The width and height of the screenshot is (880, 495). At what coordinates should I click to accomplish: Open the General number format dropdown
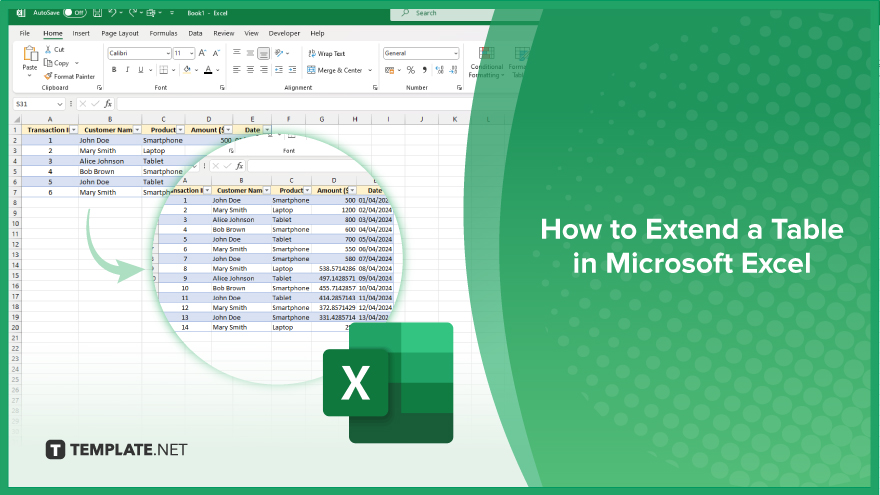coord(455,53)
